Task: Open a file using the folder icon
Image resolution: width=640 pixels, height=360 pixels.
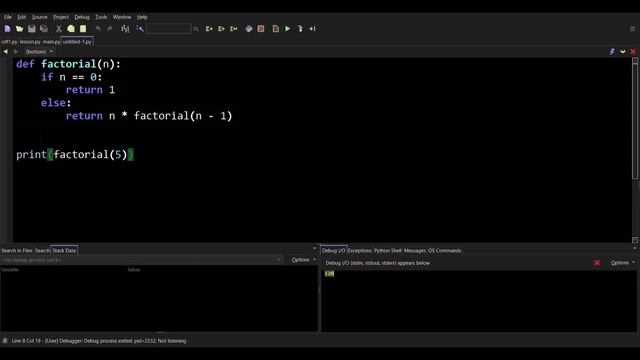Action: 19,29
